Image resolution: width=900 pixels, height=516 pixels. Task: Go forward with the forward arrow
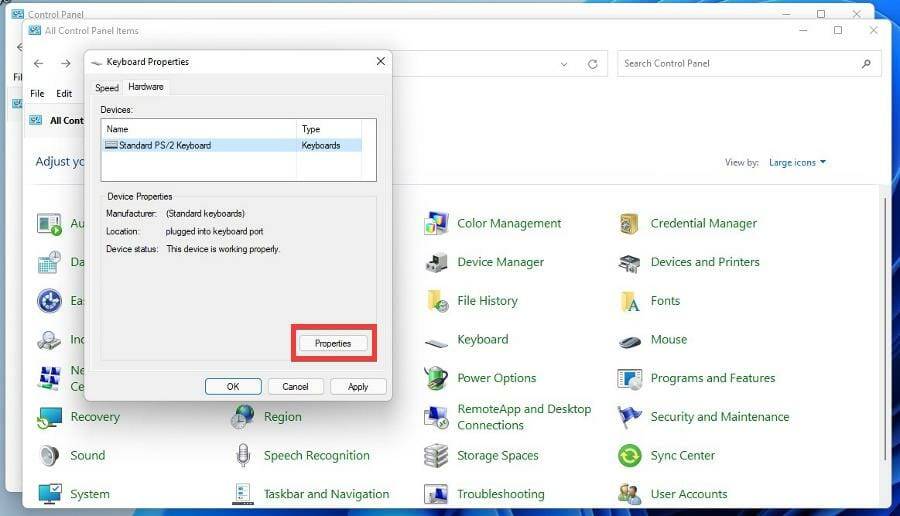click(66, 63)
